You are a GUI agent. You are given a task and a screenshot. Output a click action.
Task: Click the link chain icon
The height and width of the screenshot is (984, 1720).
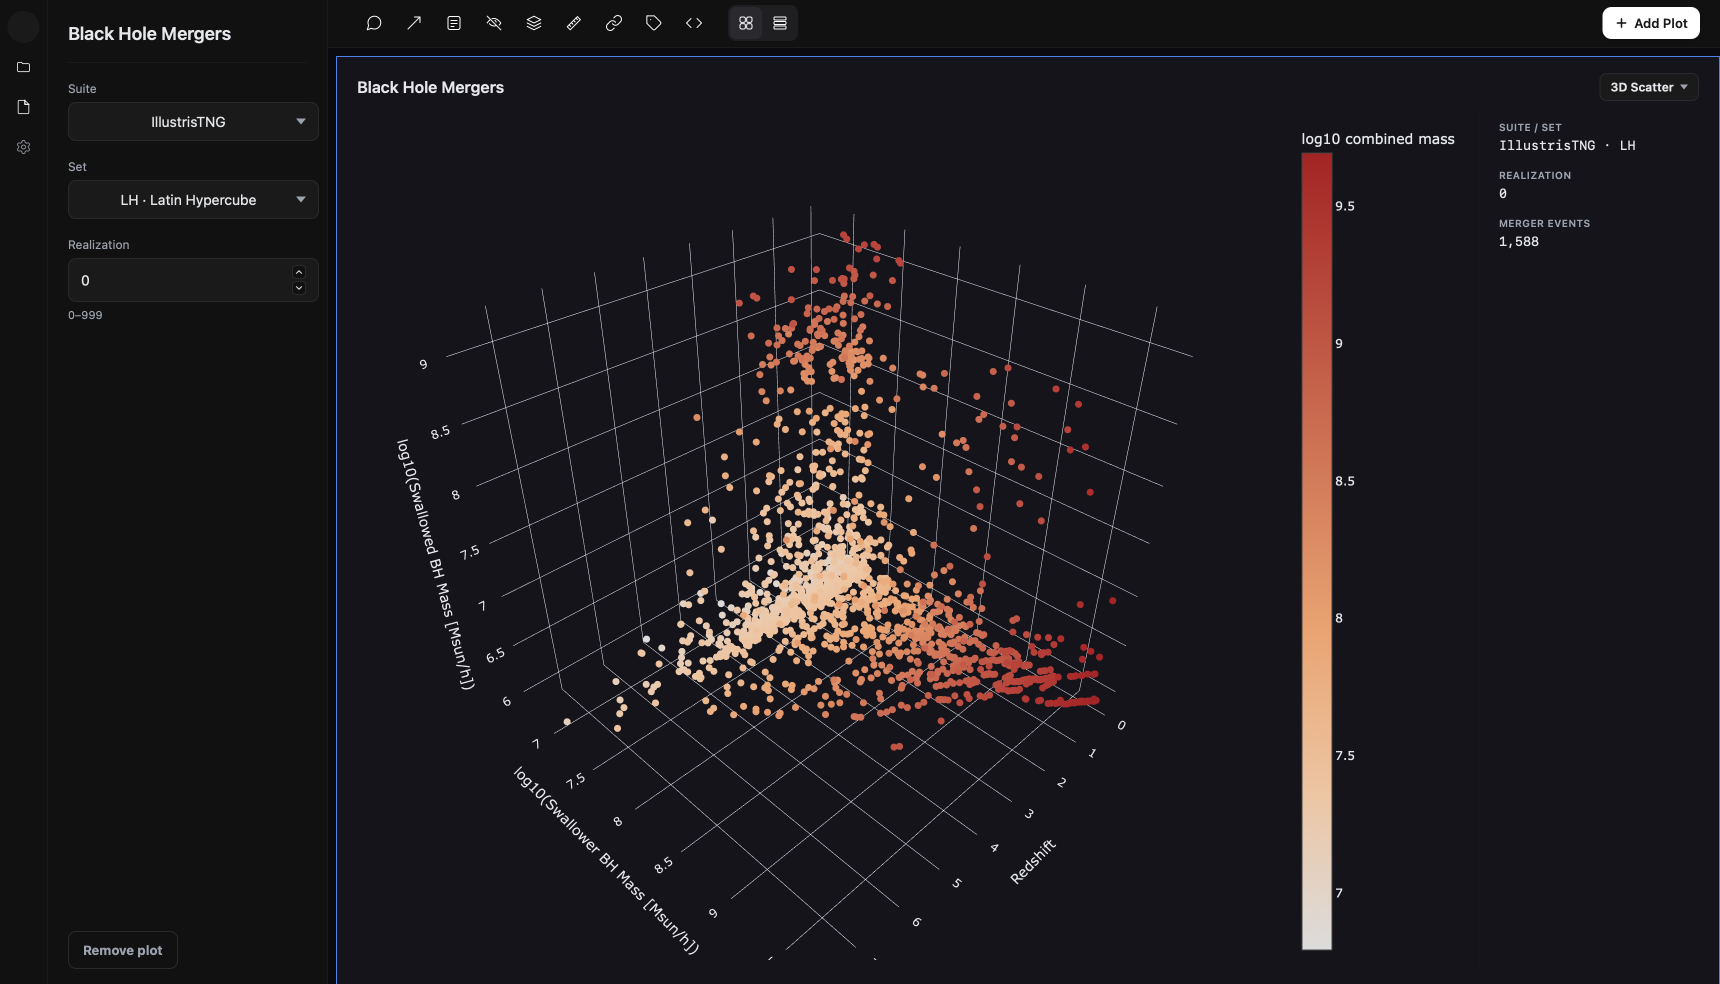tap(614, 23)
